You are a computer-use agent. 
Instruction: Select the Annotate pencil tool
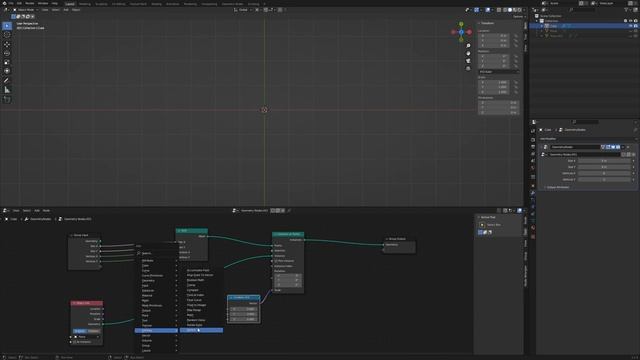pyautogui.click(x=7, y=81)
